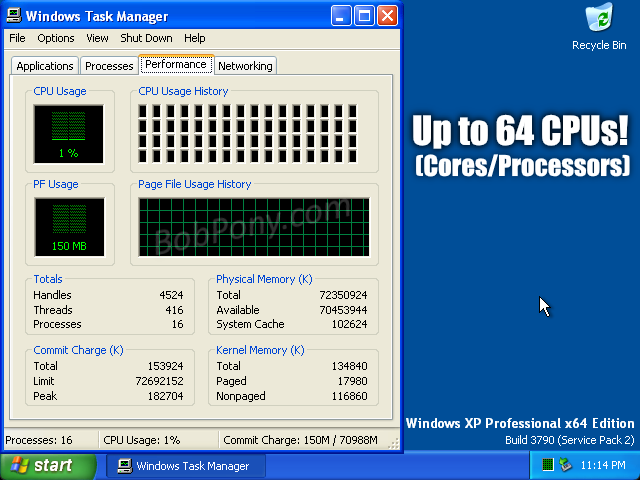Viewport: 640px width, 480px height.
Task: Minimize the Task Manager window
Action: point(341,16)
